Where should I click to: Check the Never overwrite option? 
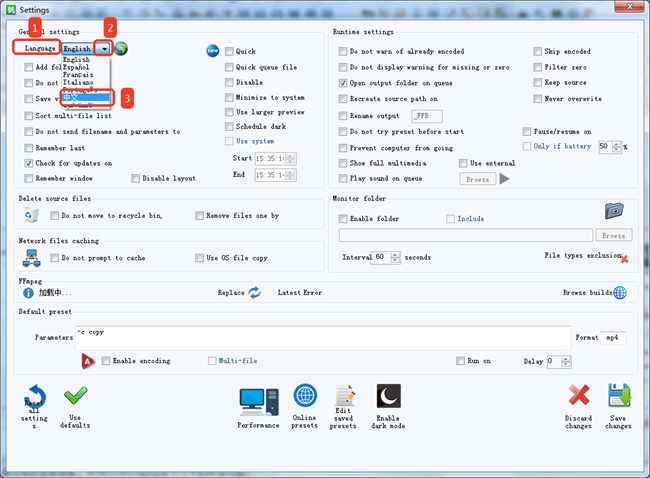click(x=538, y=99)
